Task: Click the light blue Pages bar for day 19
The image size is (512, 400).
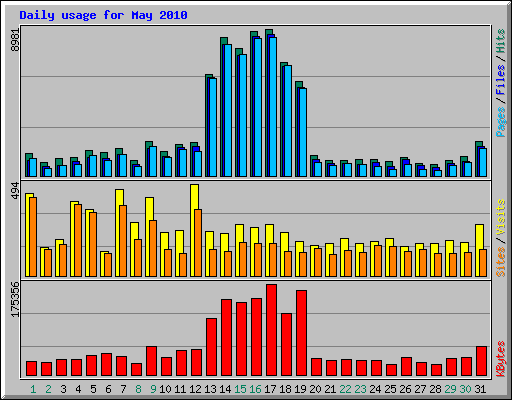Action: click(303, 132)
